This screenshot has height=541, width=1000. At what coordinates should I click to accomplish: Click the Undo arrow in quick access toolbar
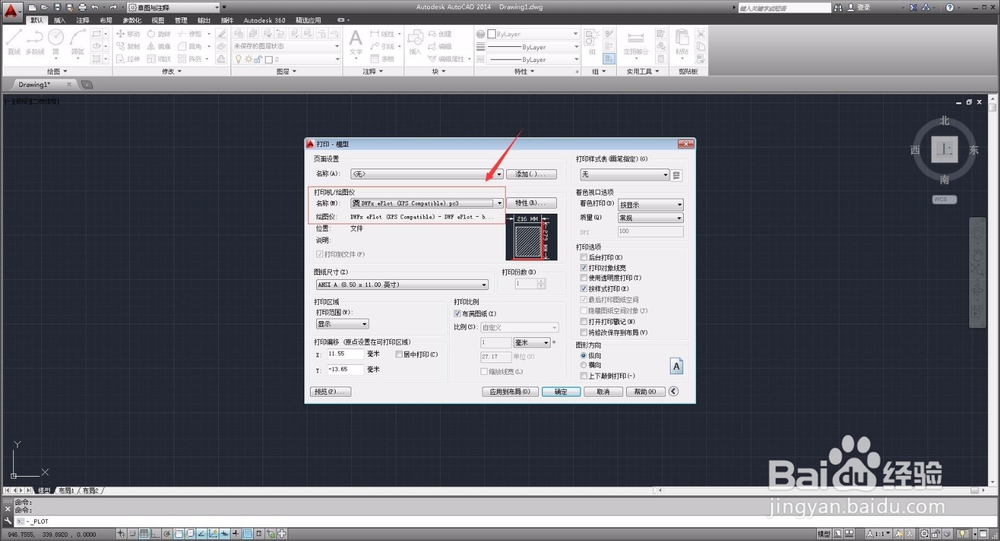(95, 7)
